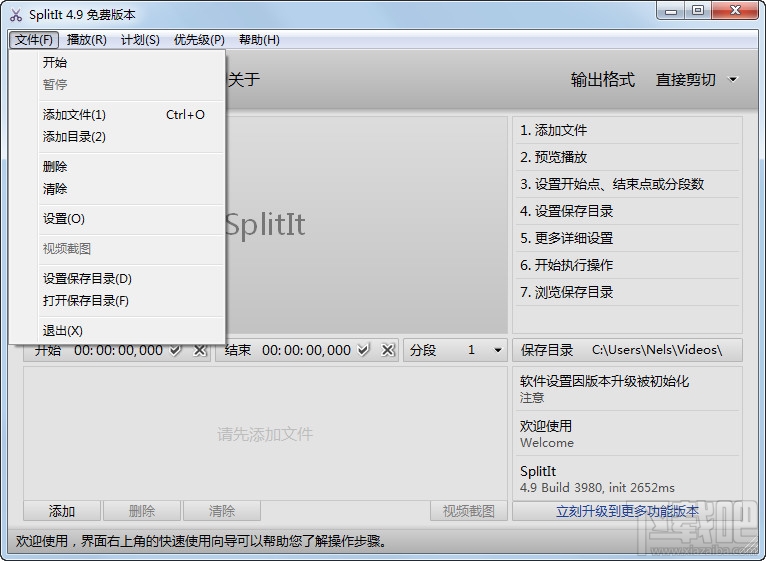
Task: Select guide step 4. 设置保存目录
Action: pos(627,211)
